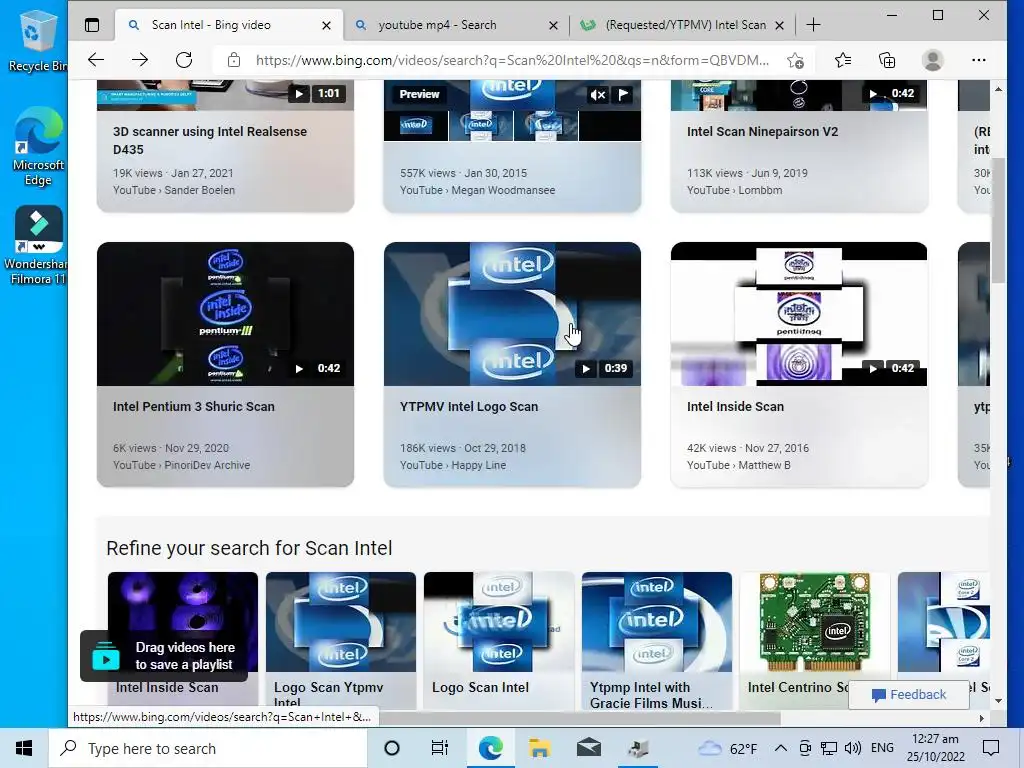
Task: Click the ENG language indicator
Action: click(882, 748)
